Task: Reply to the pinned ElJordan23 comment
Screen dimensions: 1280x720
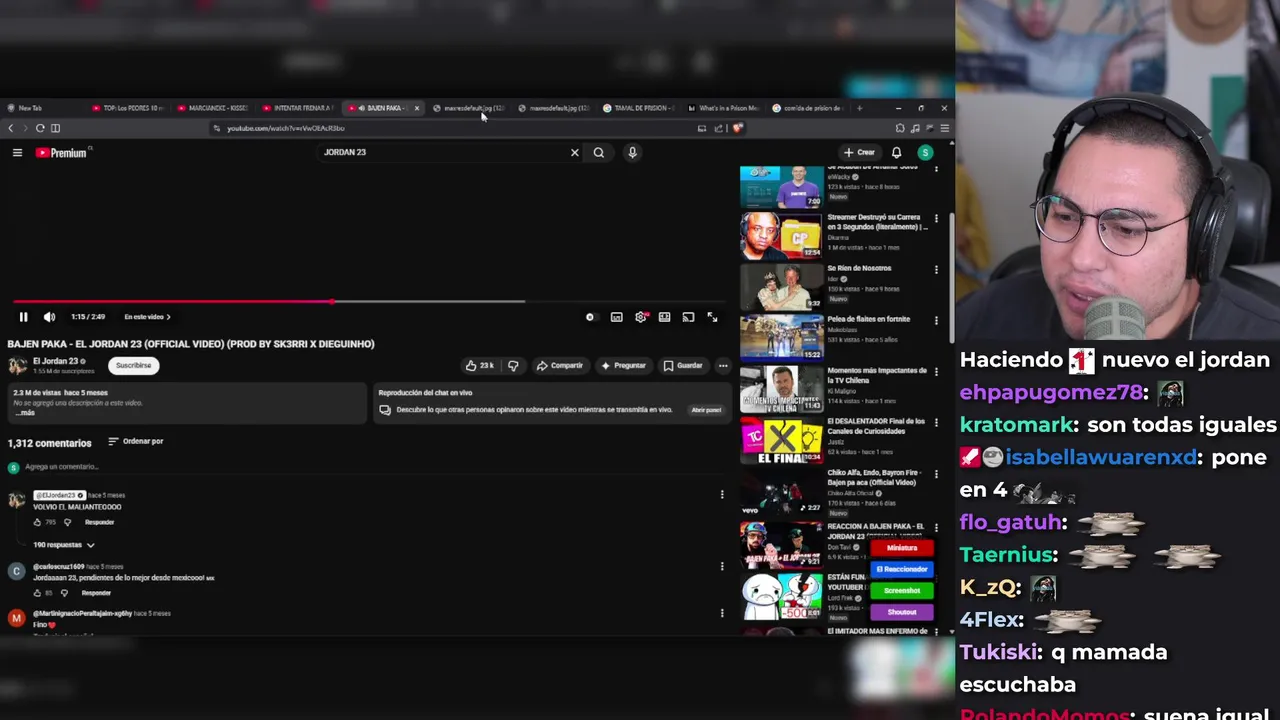Action: tap(99, 522)
